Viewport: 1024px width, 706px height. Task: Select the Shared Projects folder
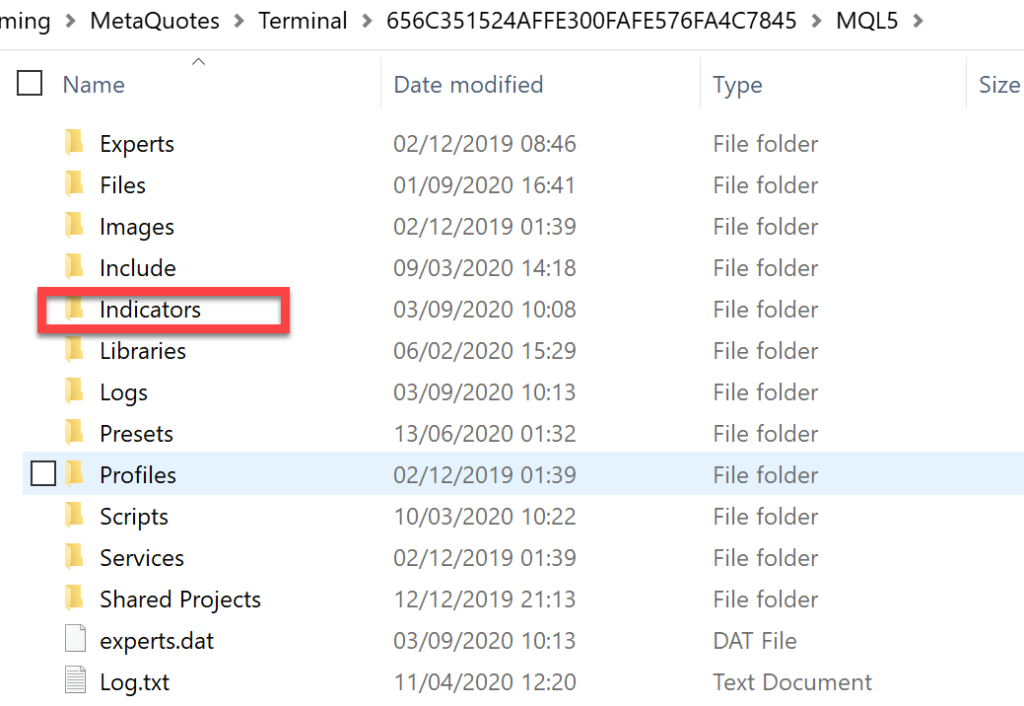tap(180, 599)
